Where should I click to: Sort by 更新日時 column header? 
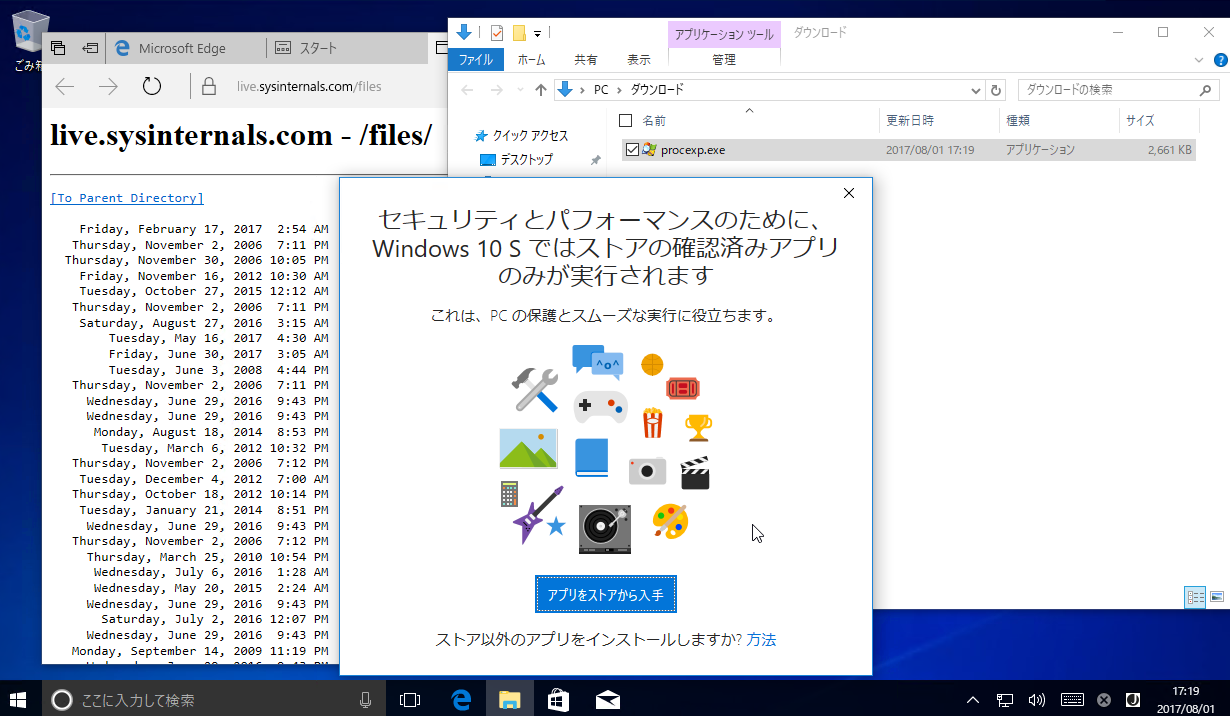tap(910, 120)
